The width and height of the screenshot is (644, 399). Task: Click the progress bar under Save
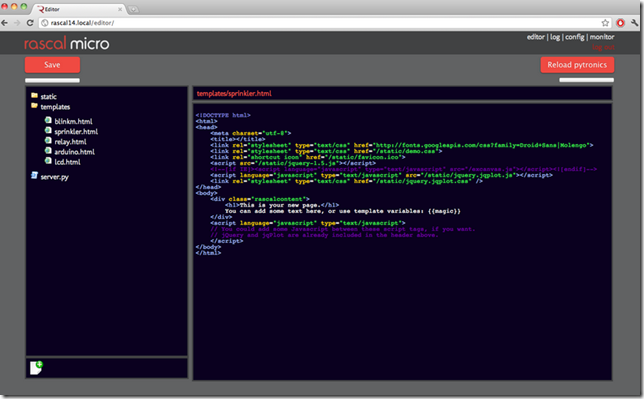pyautogui.click(x=52, y=80)
